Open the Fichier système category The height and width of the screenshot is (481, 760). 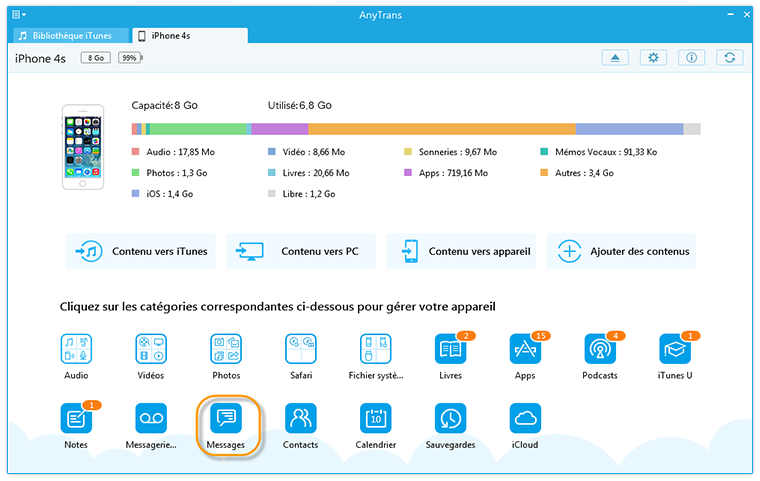click(376, 349)
